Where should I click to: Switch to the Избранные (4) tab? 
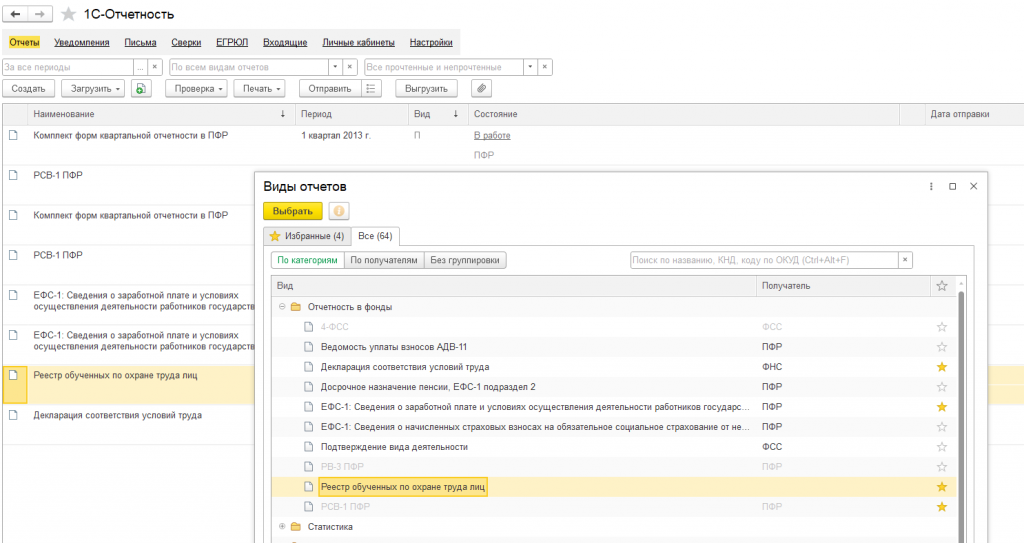click(307, 236)
